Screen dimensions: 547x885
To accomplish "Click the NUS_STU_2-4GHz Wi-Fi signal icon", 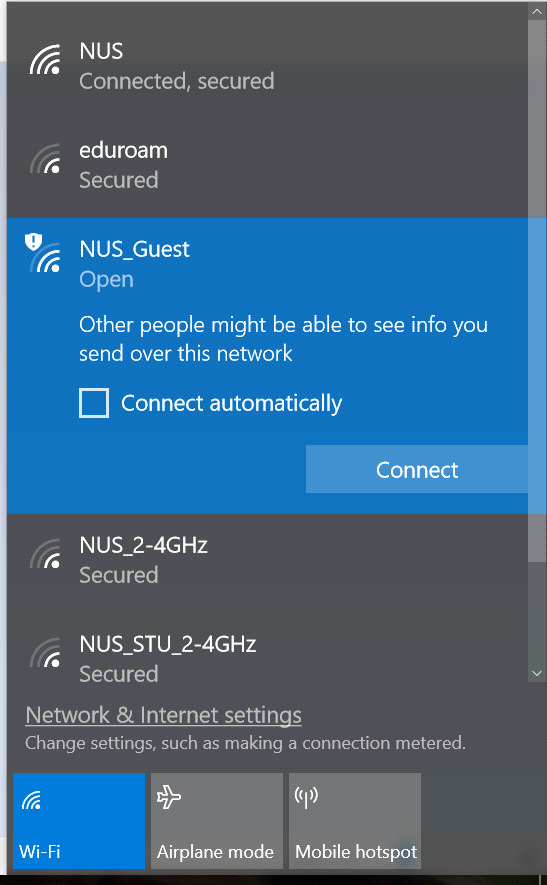I will coord(45,652).
